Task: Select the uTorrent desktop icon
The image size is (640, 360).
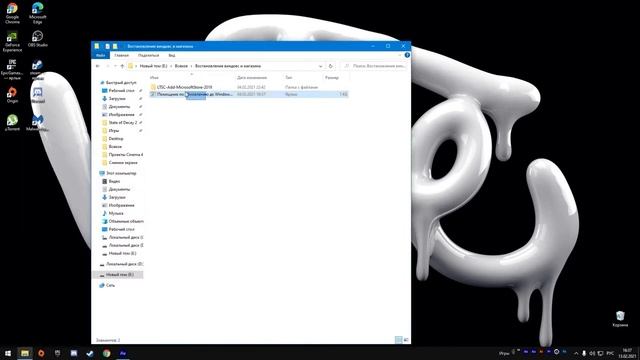Action: [12, 122]
